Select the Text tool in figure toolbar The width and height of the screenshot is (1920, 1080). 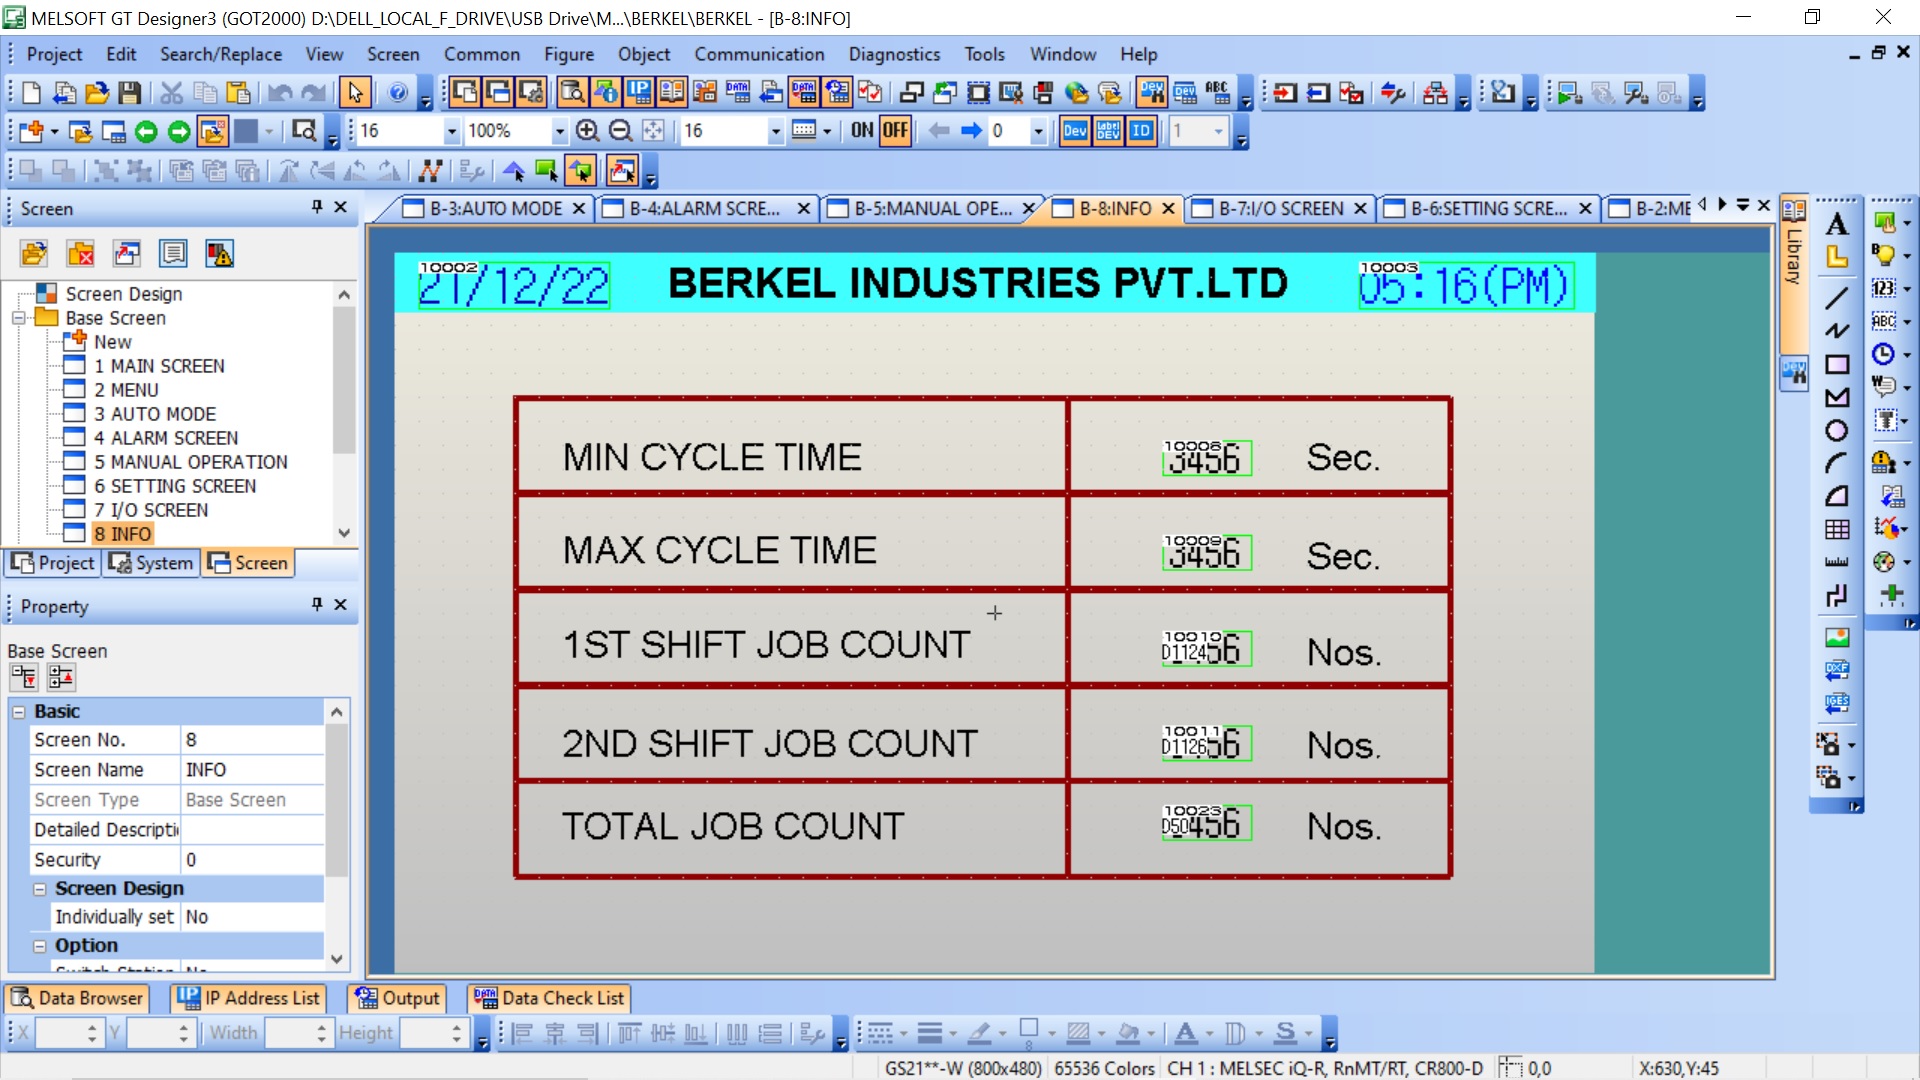1836,224
